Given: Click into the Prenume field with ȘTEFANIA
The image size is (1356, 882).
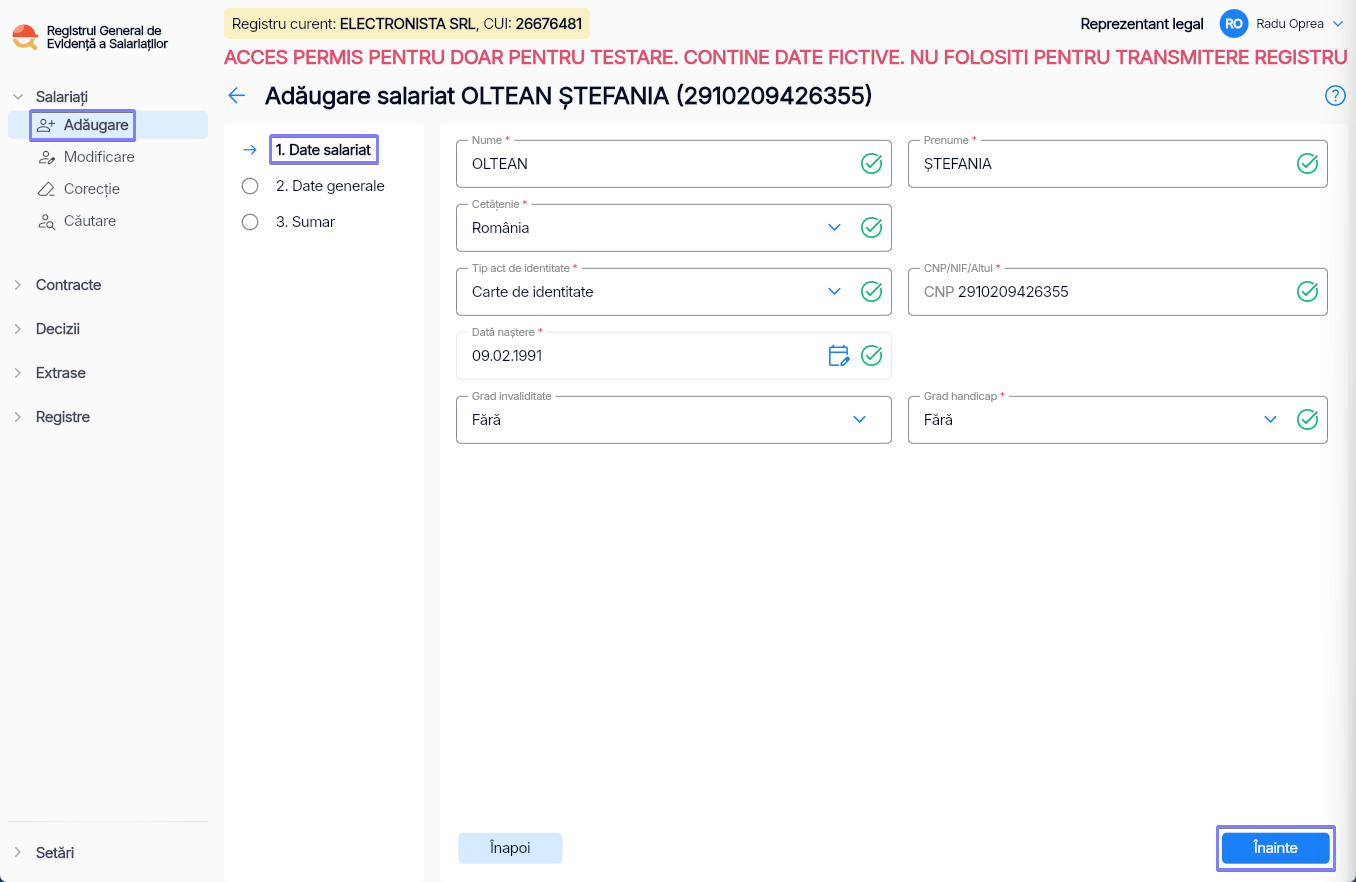Looking at the screenshot, I should [x=1117, y=164].
